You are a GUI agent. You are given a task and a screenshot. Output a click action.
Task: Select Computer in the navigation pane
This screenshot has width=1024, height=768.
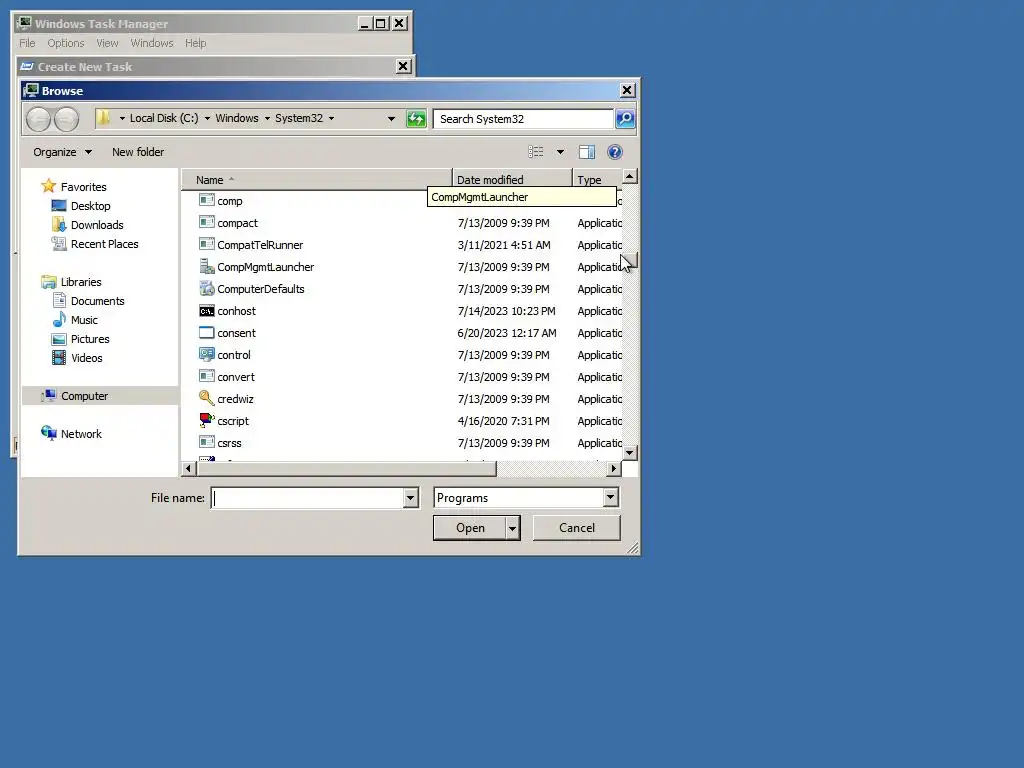[x=100, y=396]
